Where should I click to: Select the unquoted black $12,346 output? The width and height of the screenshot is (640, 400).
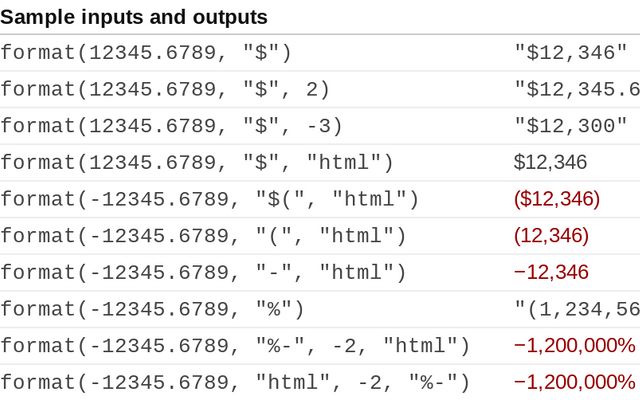click(x=550, y=163)
